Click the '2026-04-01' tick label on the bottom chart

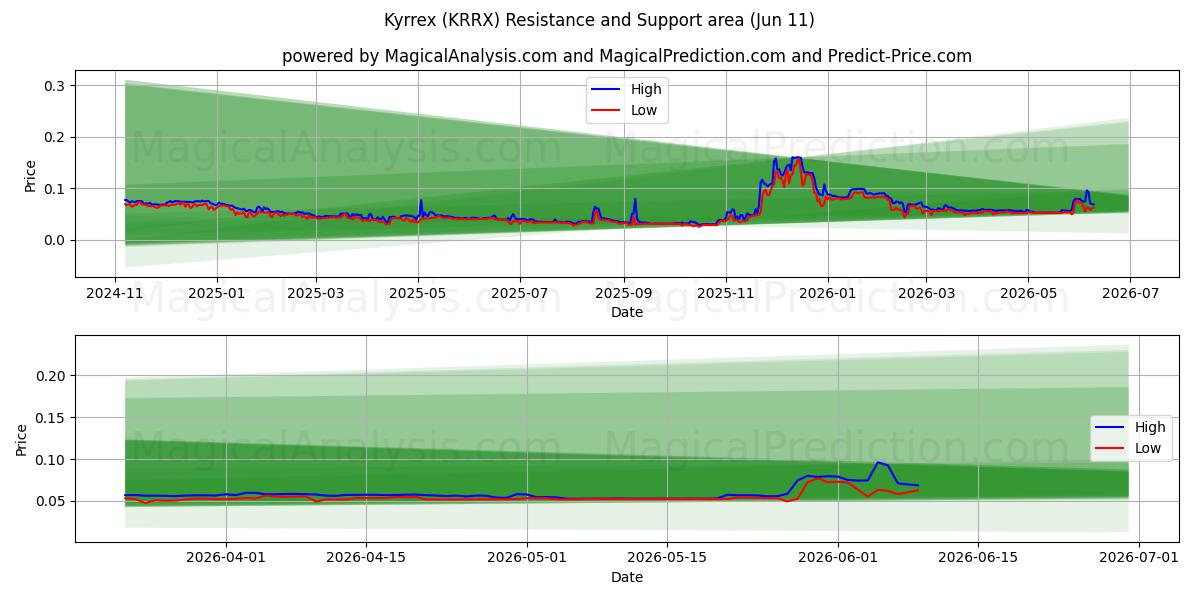226,558
